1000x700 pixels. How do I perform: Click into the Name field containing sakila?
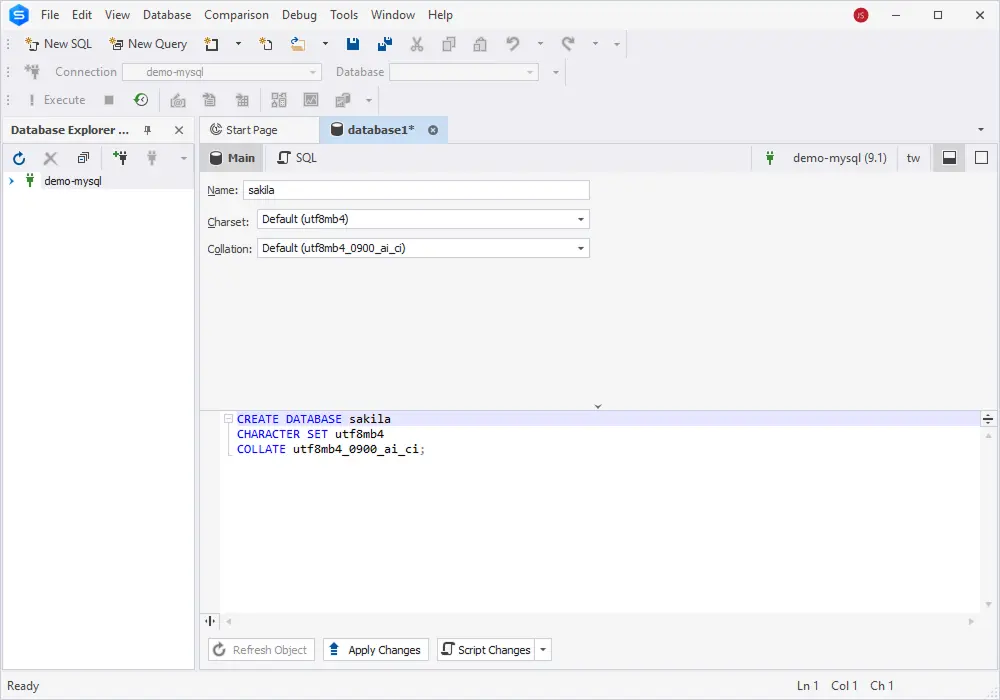(x=416, y=190)
